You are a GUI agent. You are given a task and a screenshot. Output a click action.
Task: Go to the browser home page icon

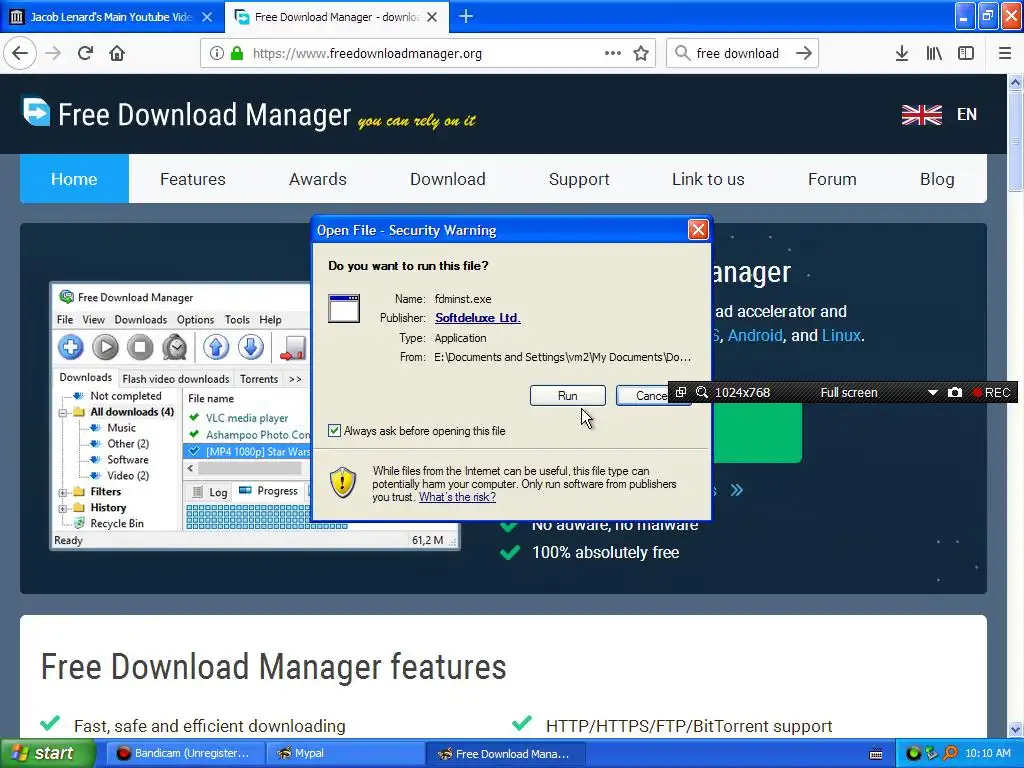[117, 54]
